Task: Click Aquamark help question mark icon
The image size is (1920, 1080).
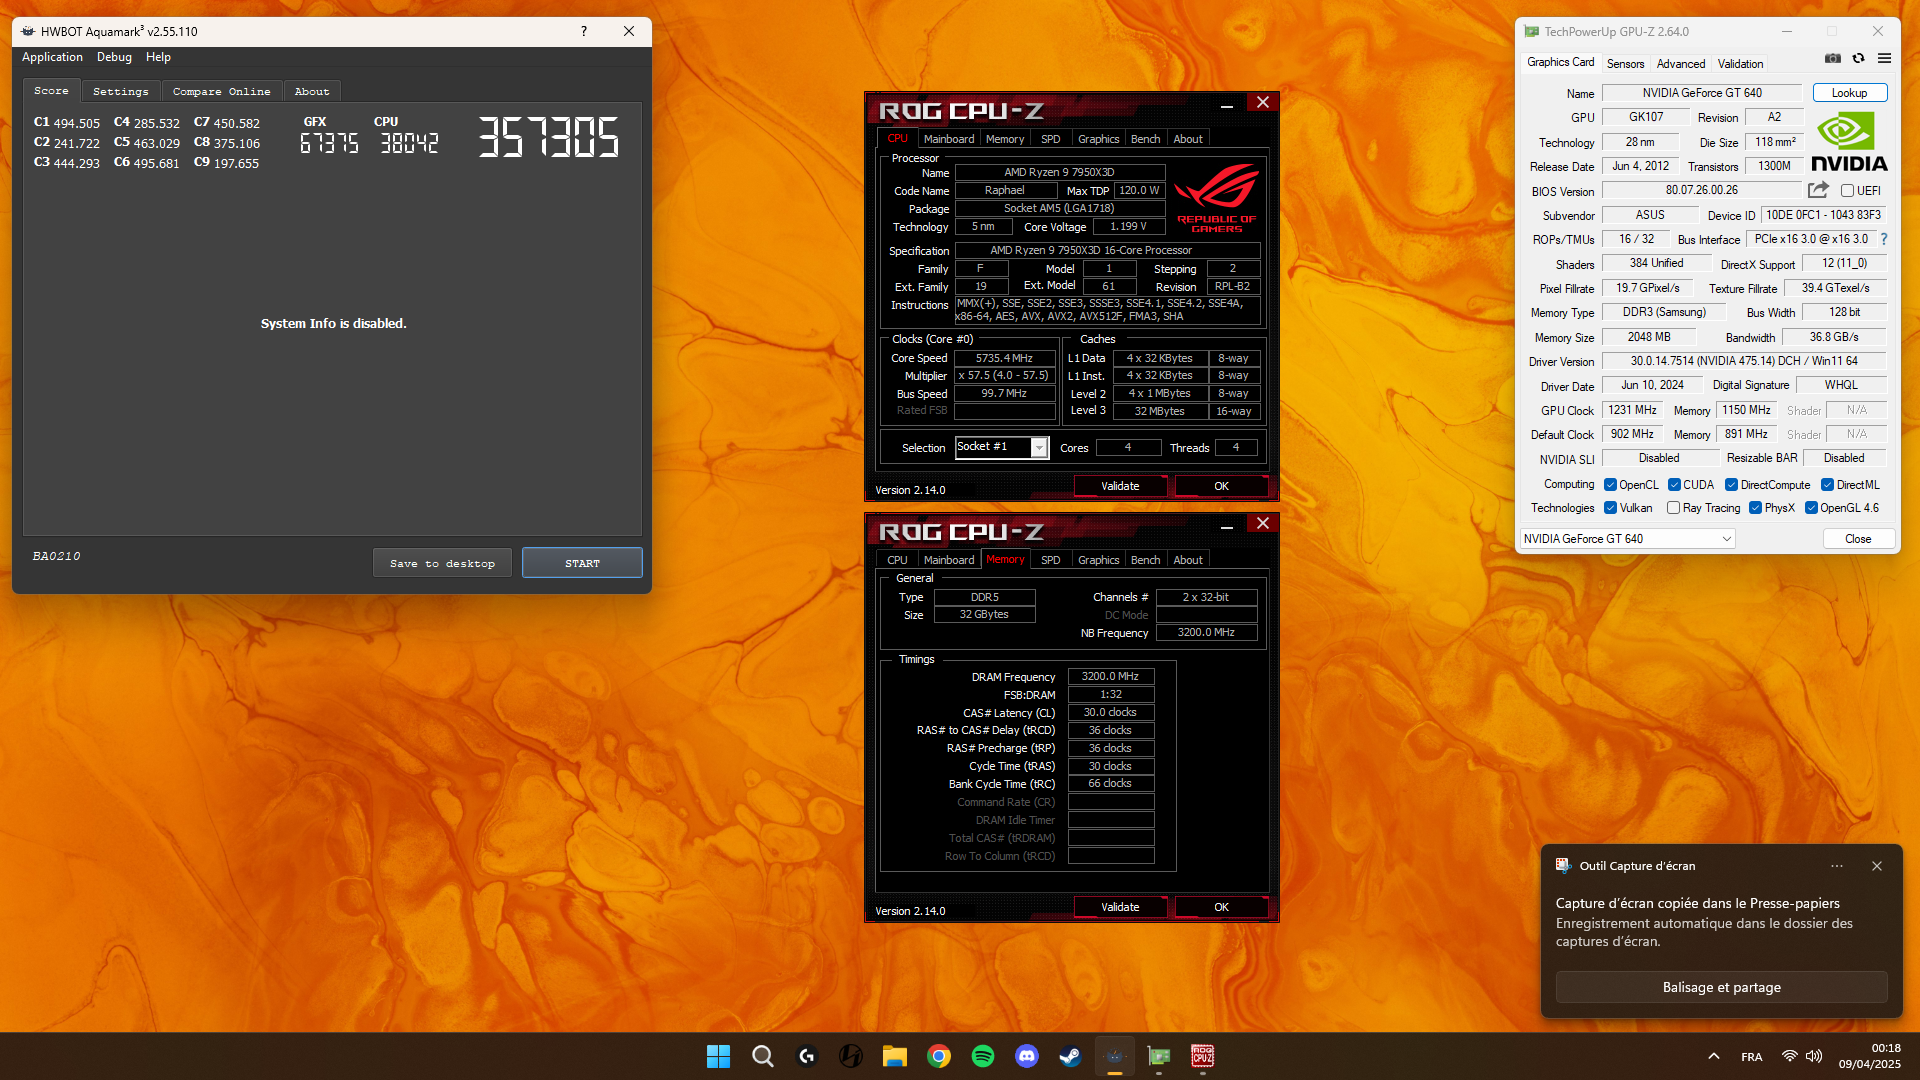Action: pos(583,31)
